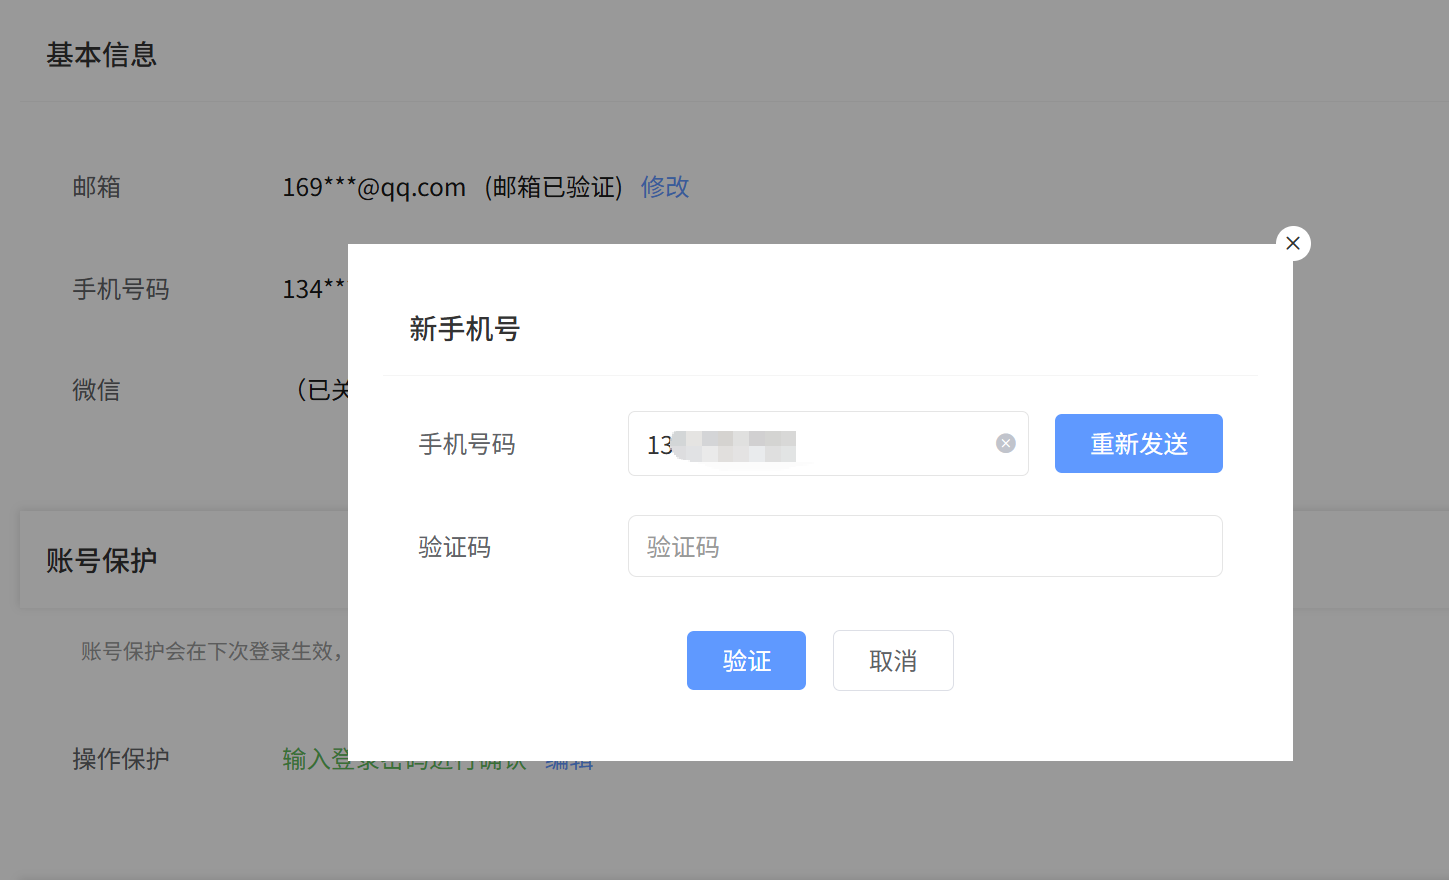This screenshot has width=1449, height=880.
Task: Click the 编辑 link beside 操作保护
Action: click(569, 766)
